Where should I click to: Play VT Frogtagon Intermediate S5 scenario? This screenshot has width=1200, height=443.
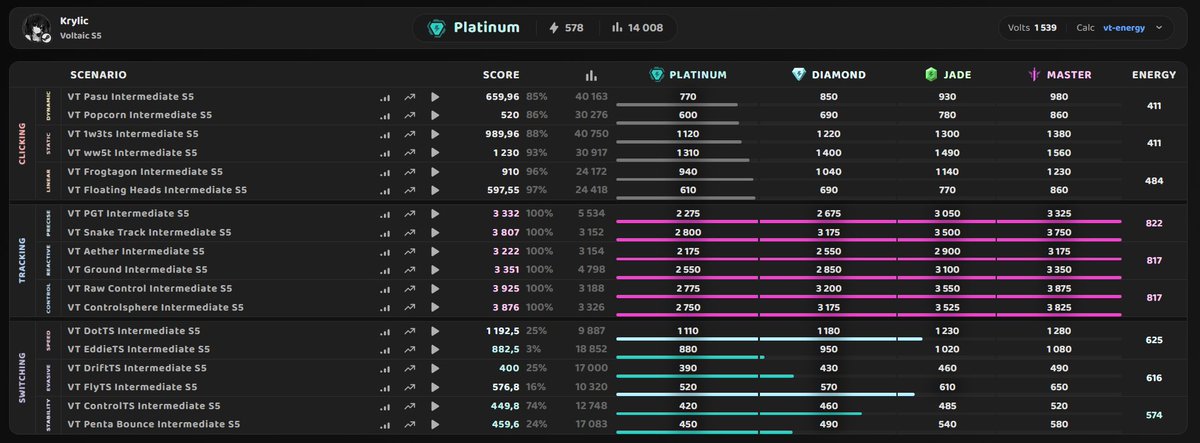click(x=435, y=172)
